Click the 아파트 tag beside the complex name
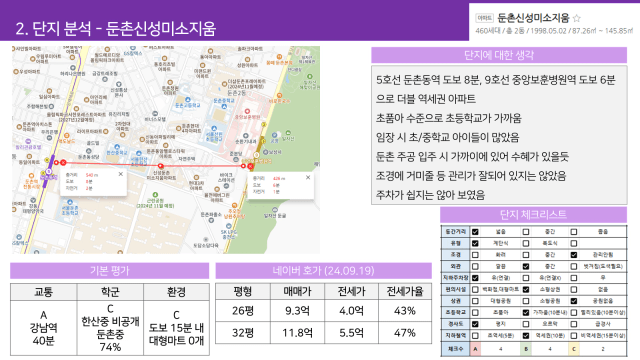The height and width of the screenshot is (360, 640). coord(484,18)
